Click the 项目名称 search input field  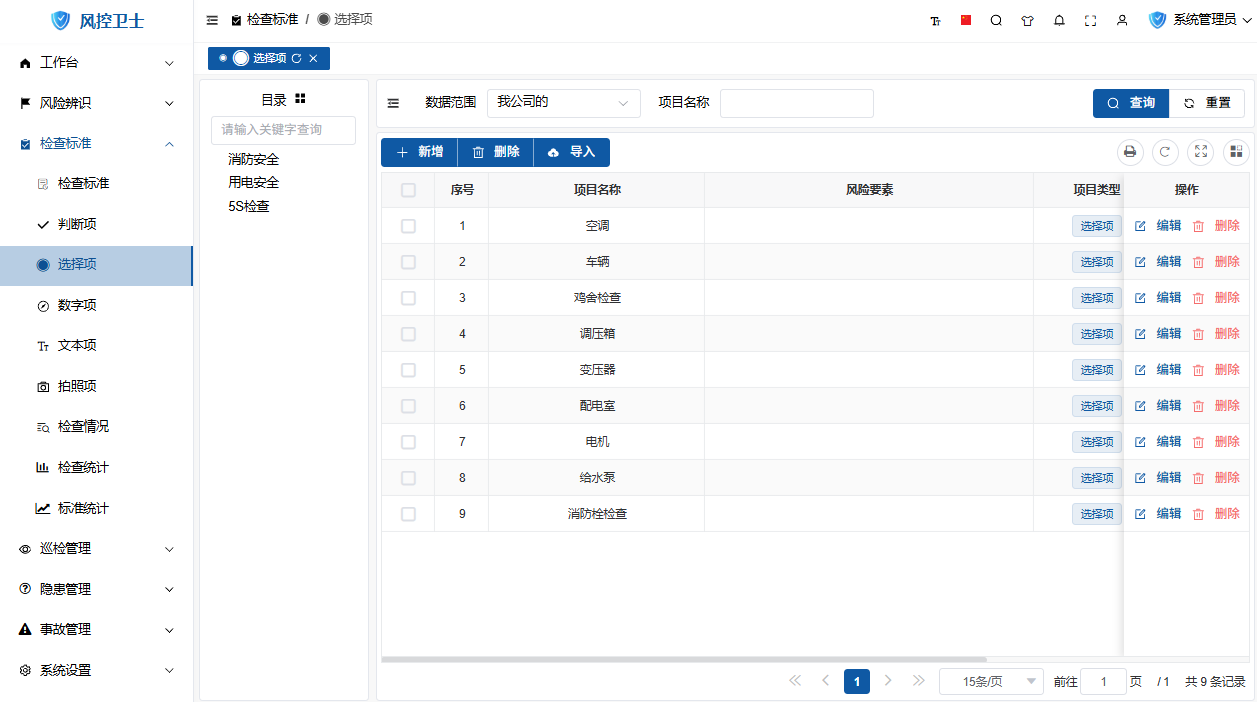(x=796, y=103)
